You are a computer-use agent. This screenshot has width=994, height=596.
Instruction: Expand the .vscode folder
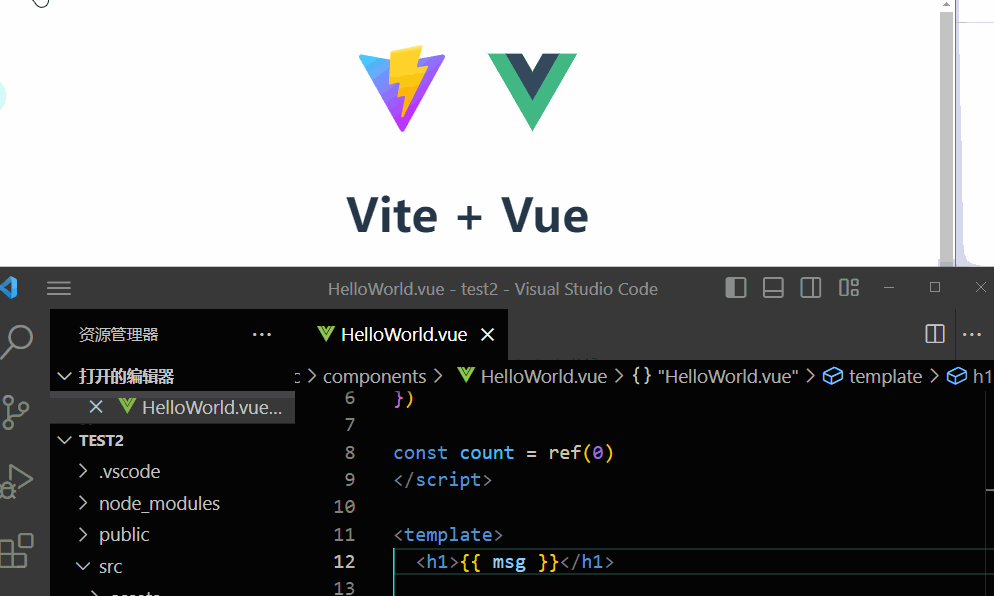point(129,472)
